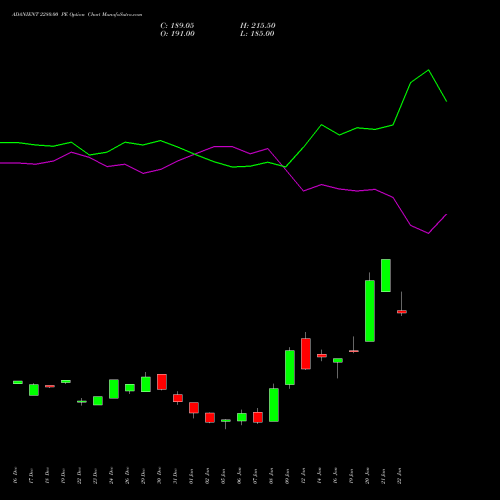The height and width of the screenshot is (500, 500).
Task: Select the 08 Jan date label
Action: pos(271,476)
